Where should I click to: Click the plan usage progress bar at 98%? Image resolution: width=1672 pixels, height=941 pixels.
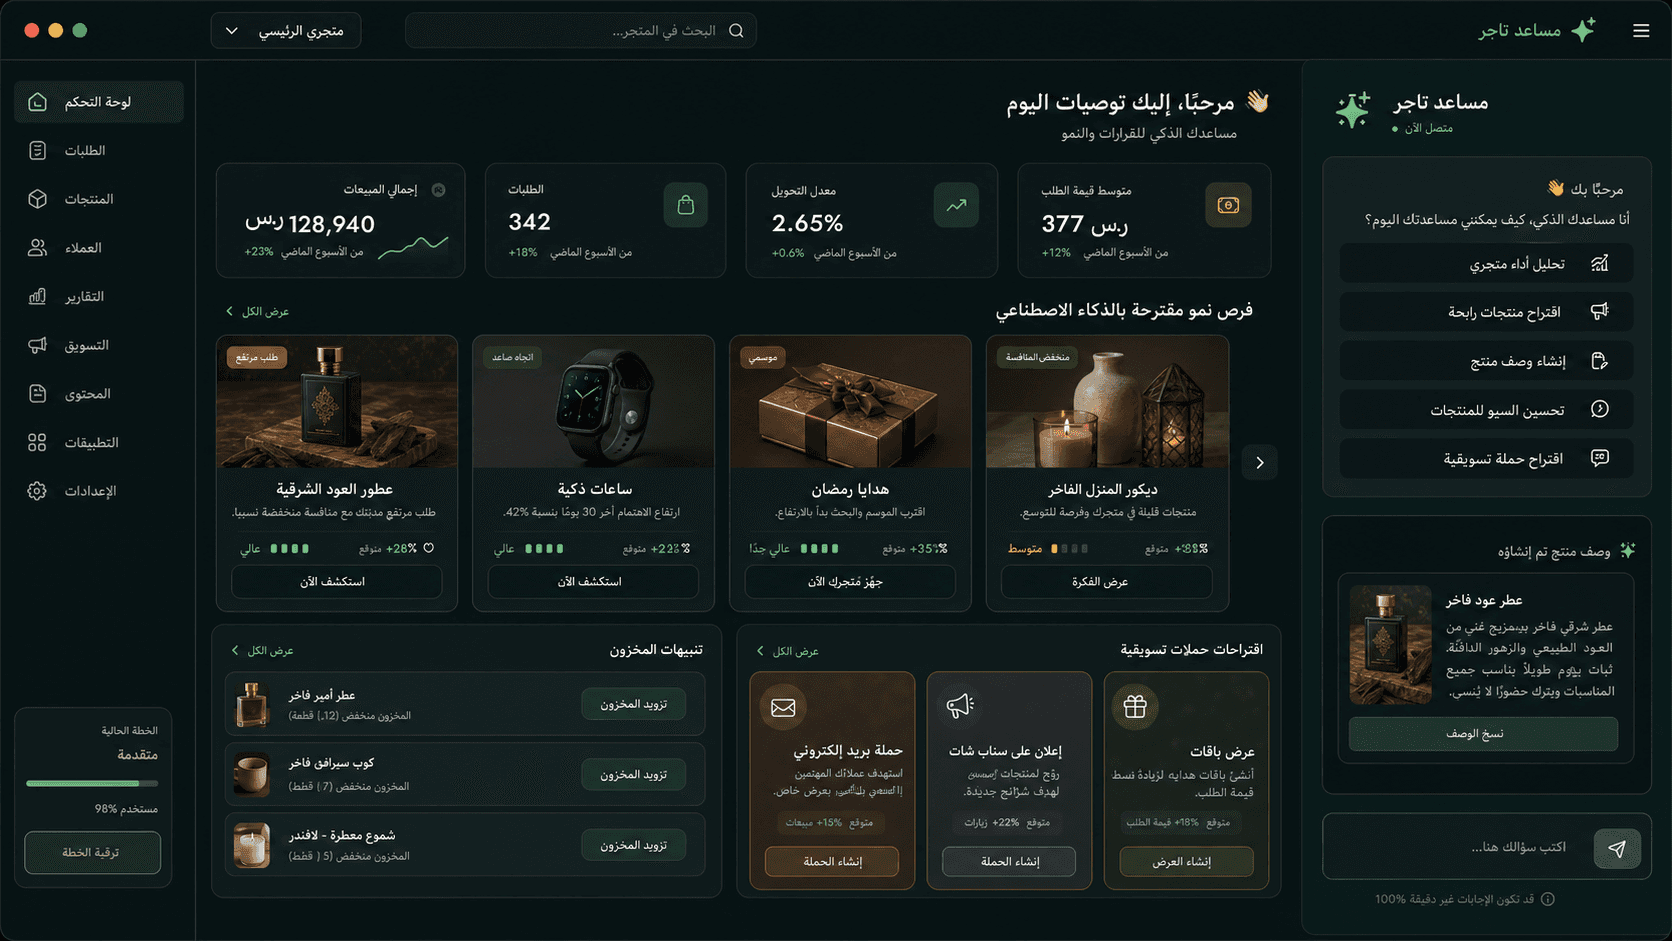pos(92,784)
